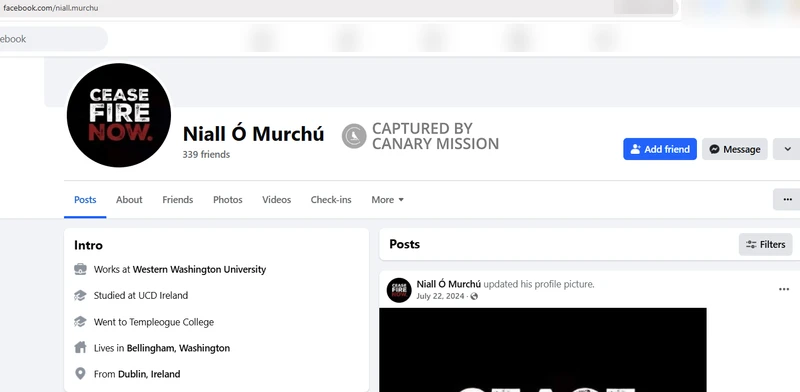The height and width of the screenshot is (392, 800).
Task: Click the text 'Studied at UCD Ireland'
Action: [141, 296]
